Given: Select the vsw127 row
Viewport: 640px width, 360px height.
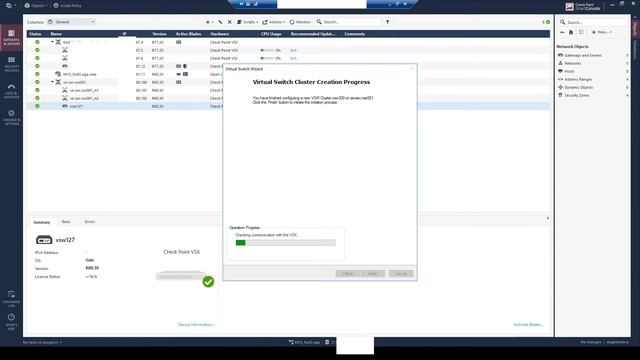Looking at the screenshot, I should [76, 106].
